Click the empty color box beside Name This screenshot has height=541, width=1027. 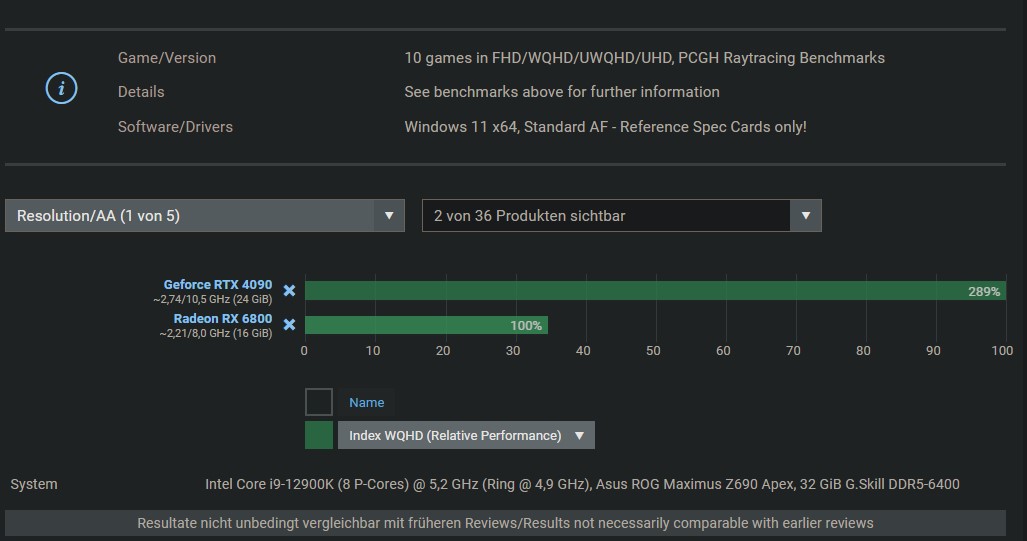319,402
